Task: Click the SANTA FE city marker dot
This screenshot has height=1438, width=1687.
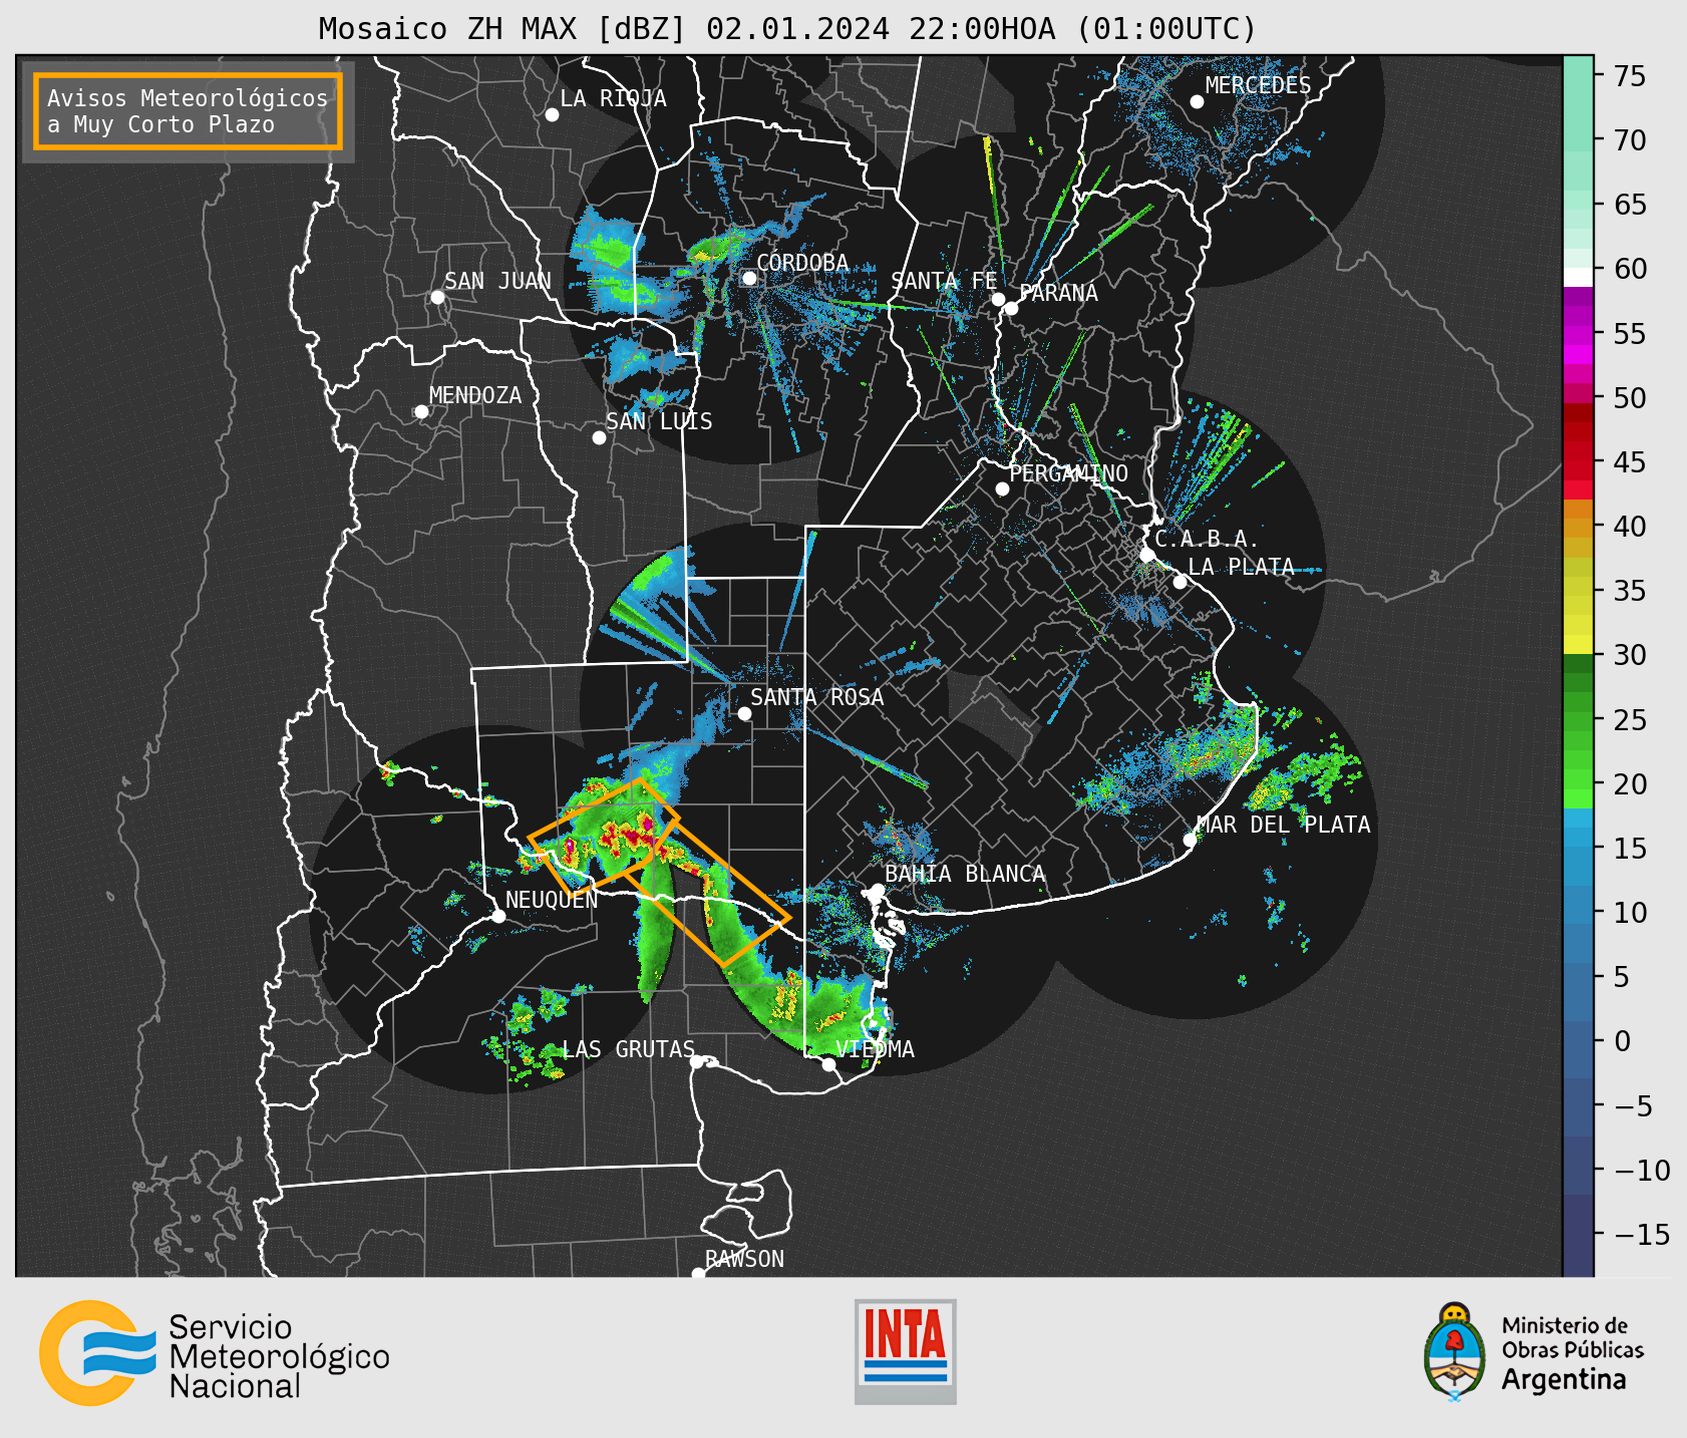Action: 998,299
